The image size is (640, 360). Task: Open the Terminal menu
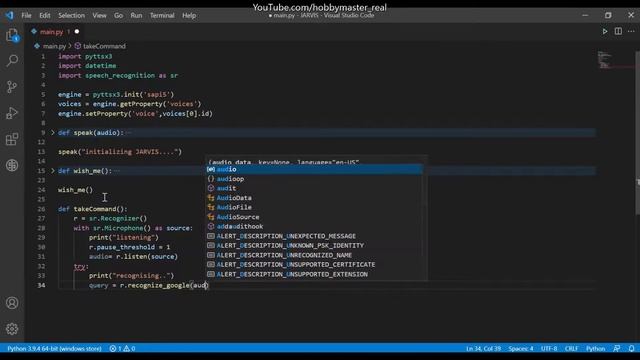[x=162, y=16]
